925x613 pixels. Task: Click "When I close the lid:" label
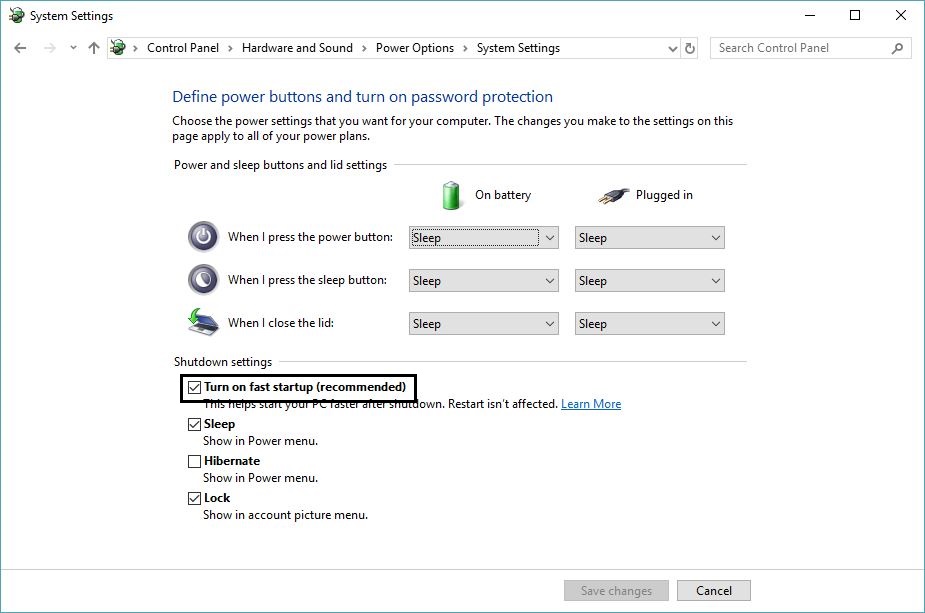(281, 323)
